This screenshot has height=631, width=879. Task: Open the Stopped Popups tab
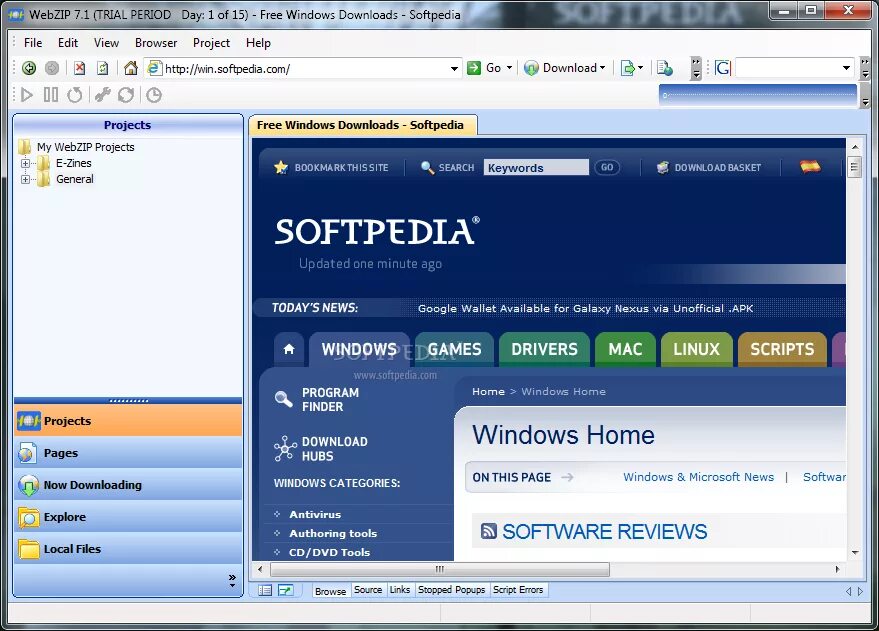[x=451, y=590]
